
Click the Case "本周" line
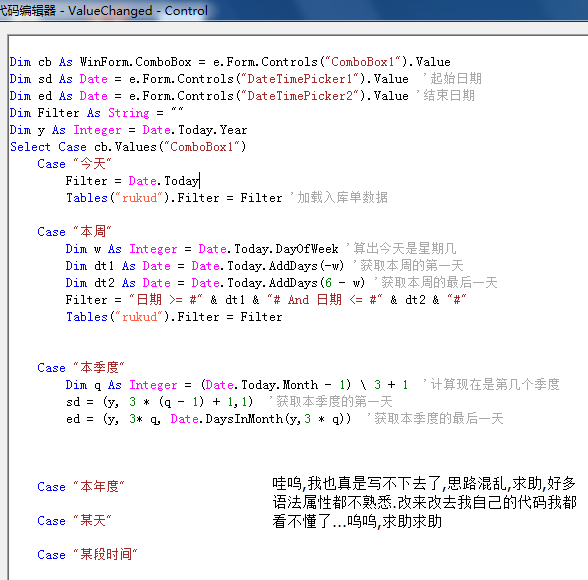click(x=74, y=232)
